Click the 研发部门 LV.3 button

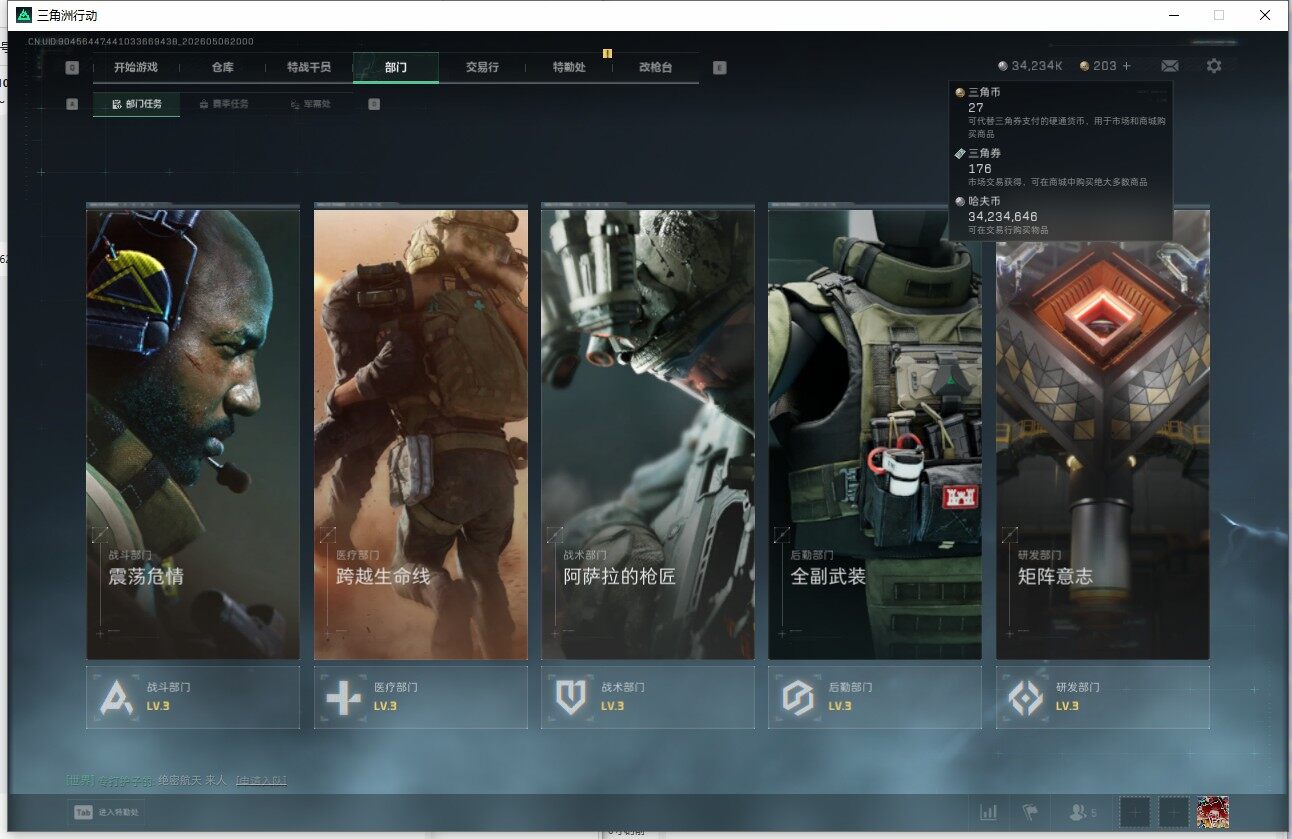coord(1103,697)
